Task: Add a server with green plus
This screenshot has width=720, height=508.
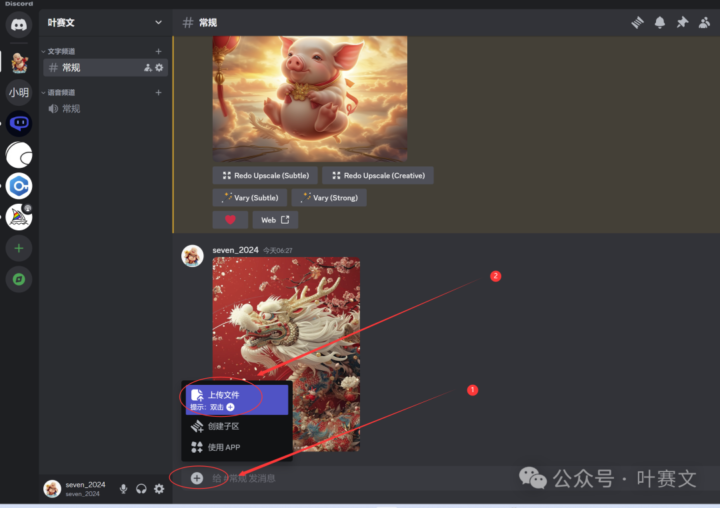Action: point(19,248)
